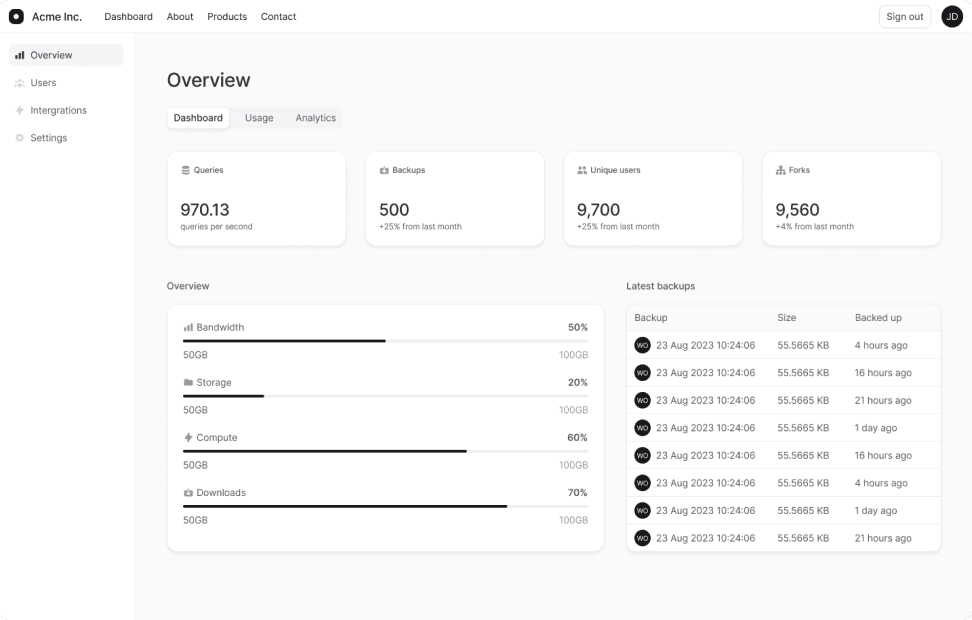Screen dimensions: 972x620
Task: Click 50GB value under Compute
Action: click(x=195, y=465)
